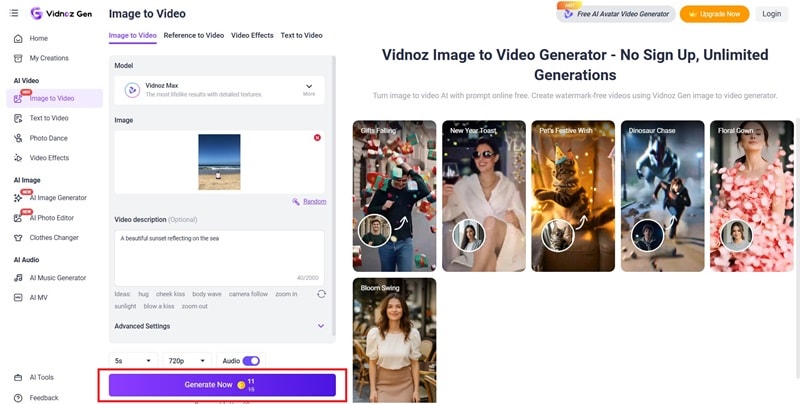This screenshot has height=404, width=800.
Task: Open Video Effects in sidebar
Action: click(49, 158)
